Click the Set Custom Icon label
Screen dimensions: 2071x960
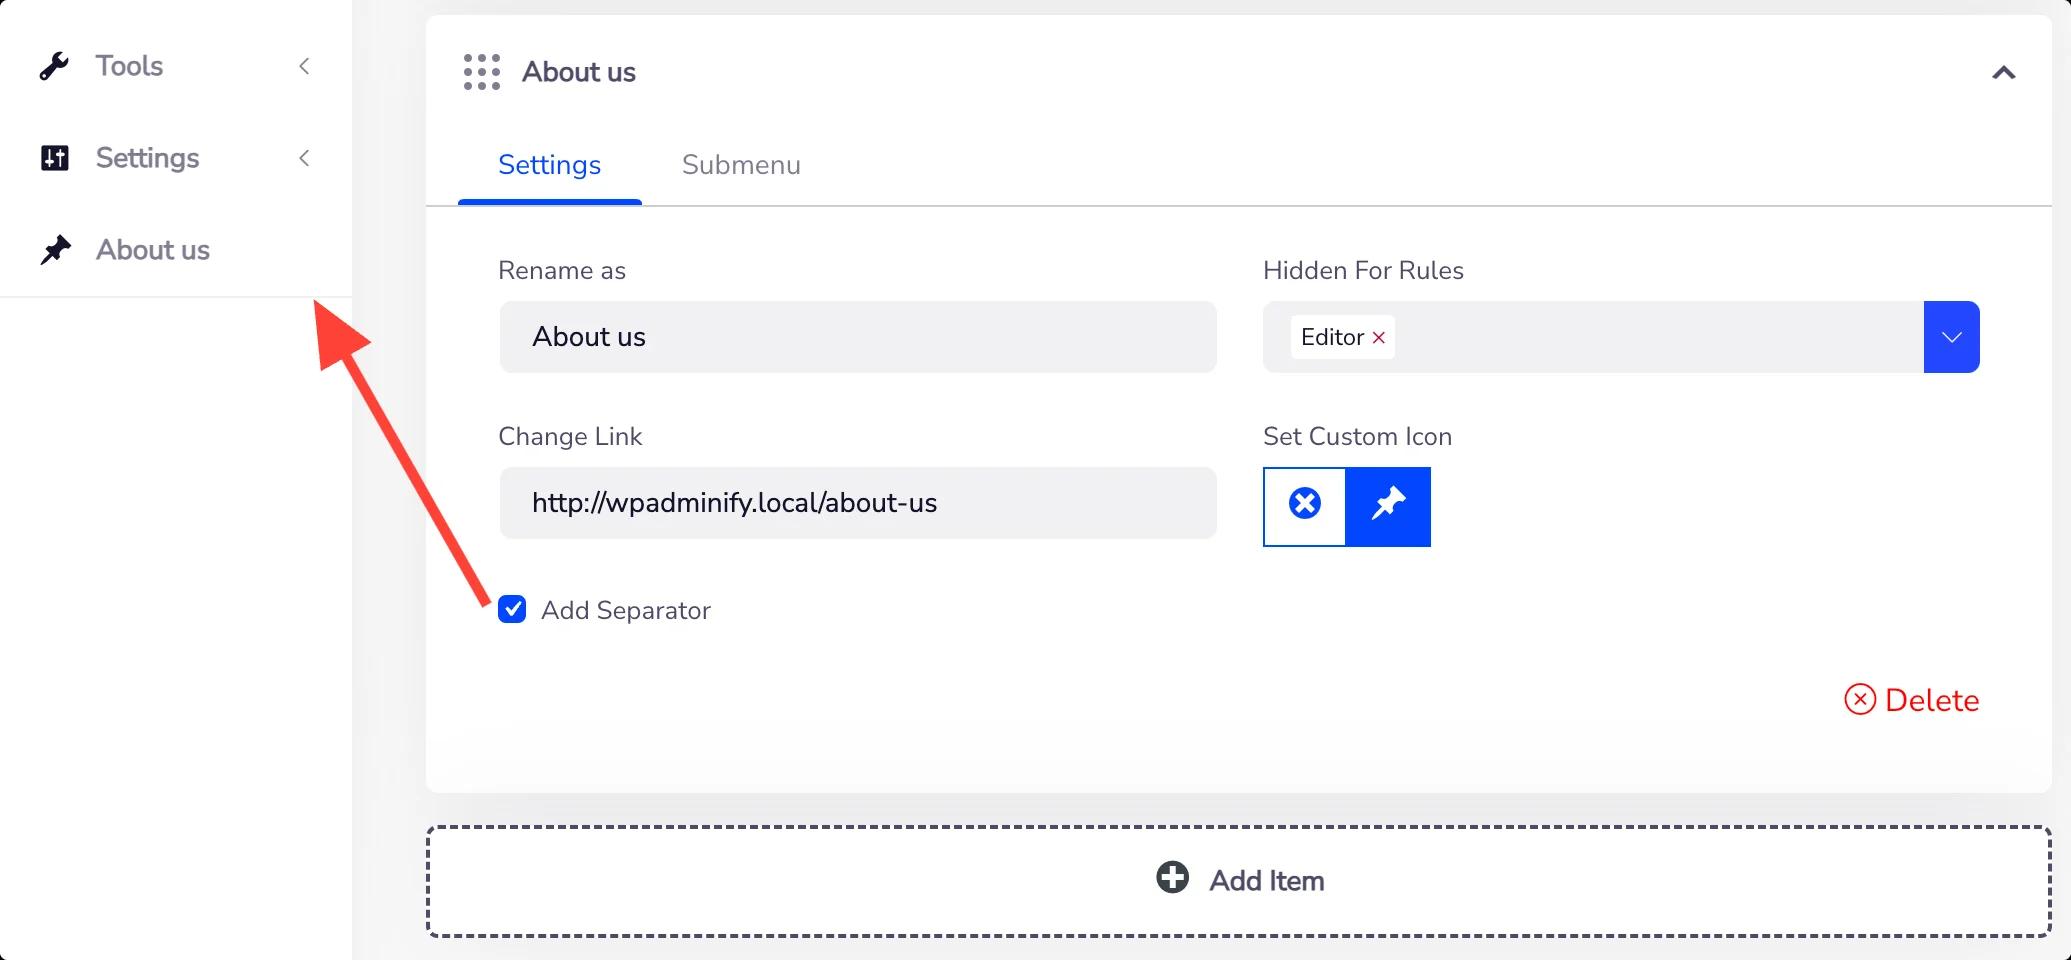coord(1357,436)
